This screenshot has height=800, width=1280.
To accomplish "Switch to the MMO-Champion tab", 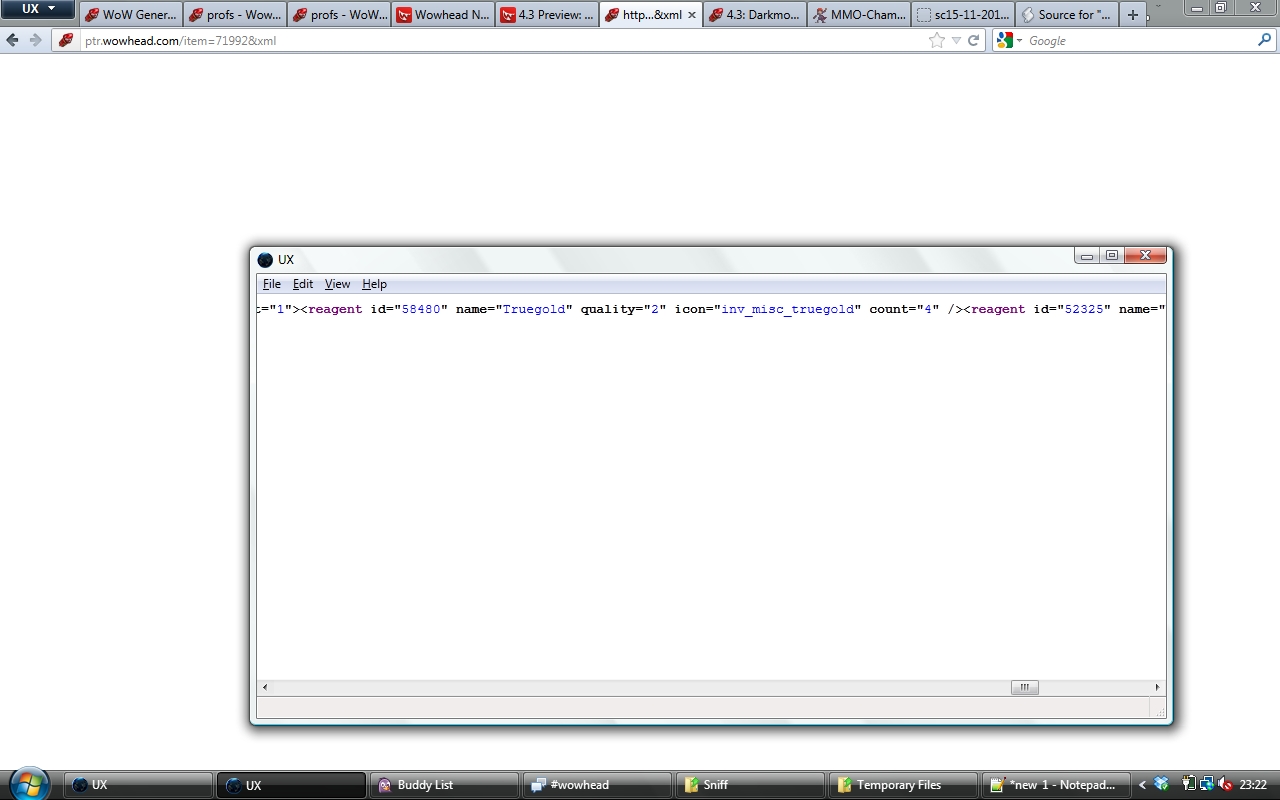I will (x=859, y=15).
